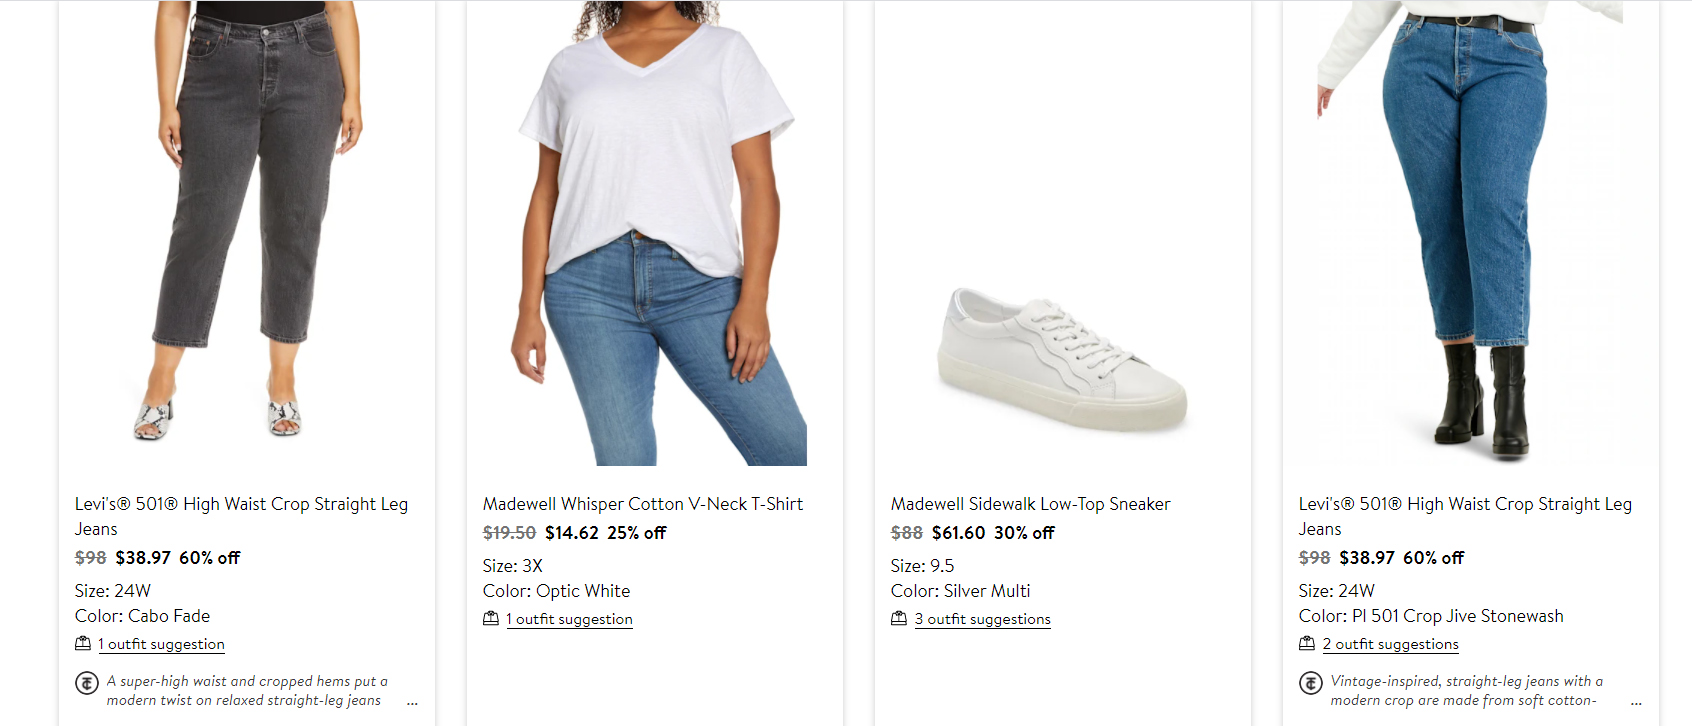Expand the "A super-high waist" description ellipsis
The height and width of the screenshot is (726, 1692).
[x=412, y=702]
